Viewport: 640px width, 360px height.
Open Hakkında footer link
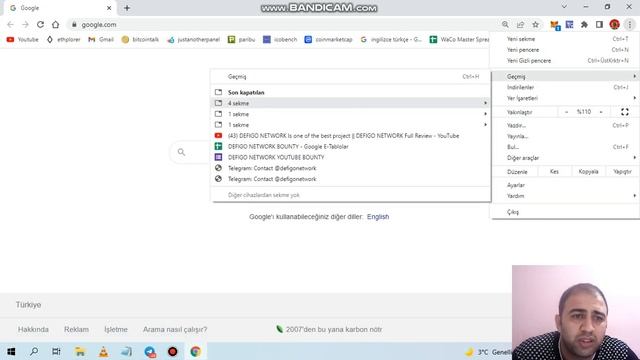33,329
